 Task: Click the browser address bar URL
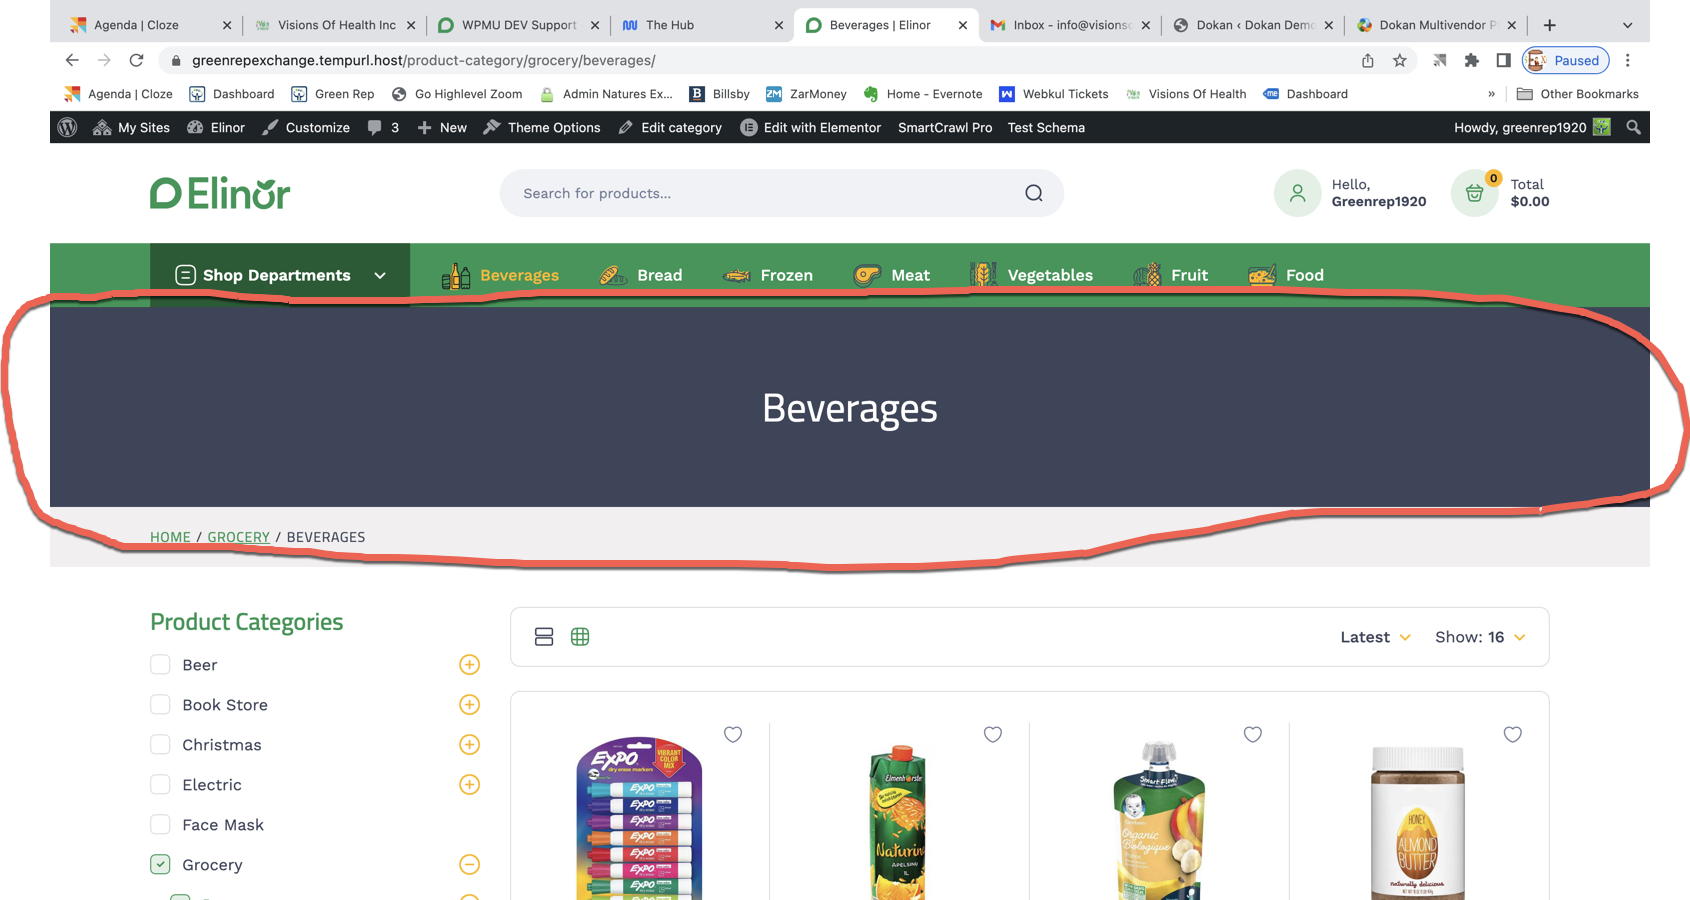point(424,60)
